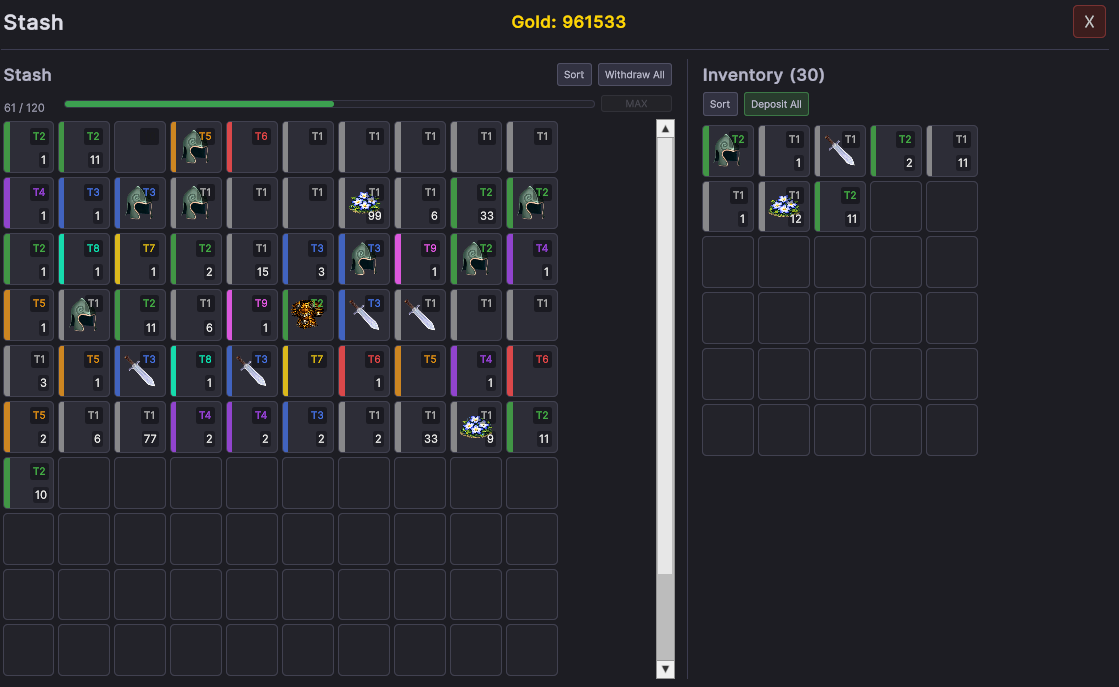Close the Stash window with X
Viewport: 1119px width, 687px height.
1089,22
